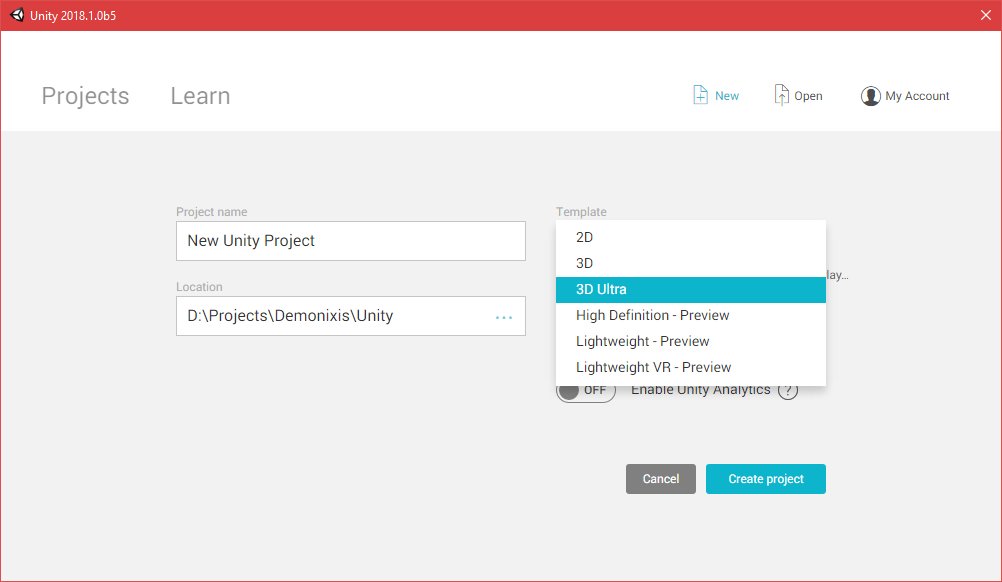Viewport: 1002px width, 582px height.
Task: Click the Project name input field
Action: [351, 241]
